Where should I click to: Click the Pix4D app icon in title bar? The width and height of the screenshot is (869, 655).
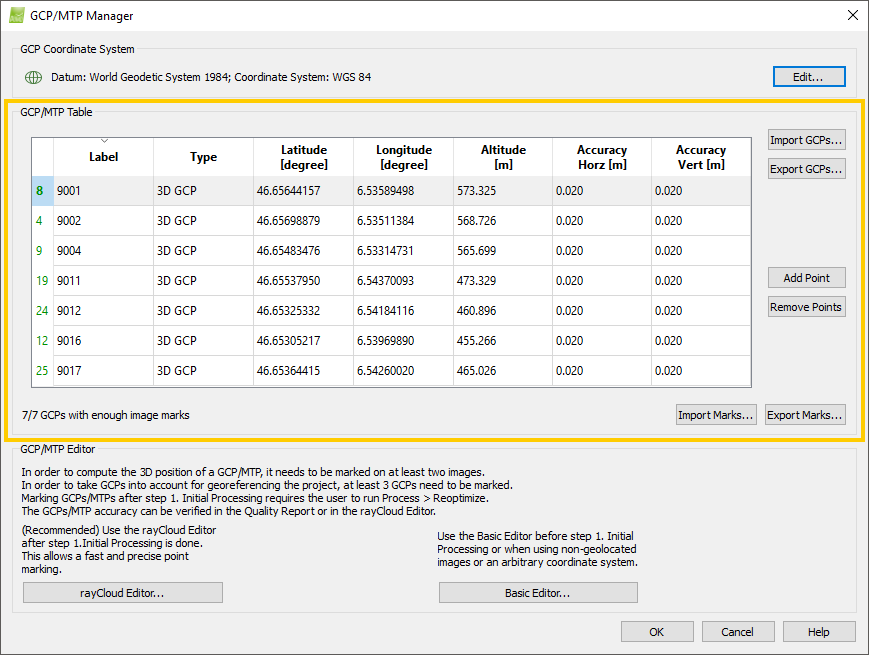(x=17, y=16)
